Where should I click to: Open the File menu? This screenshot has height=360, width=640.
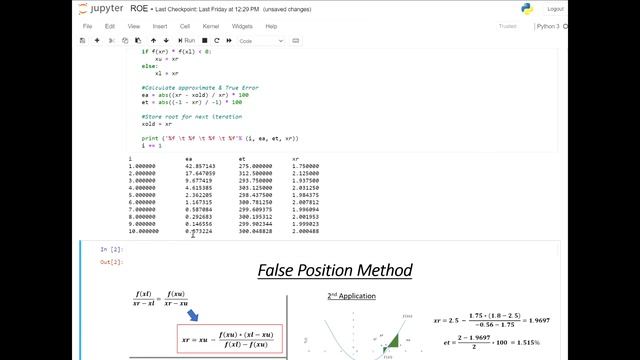tap(87, 26)
